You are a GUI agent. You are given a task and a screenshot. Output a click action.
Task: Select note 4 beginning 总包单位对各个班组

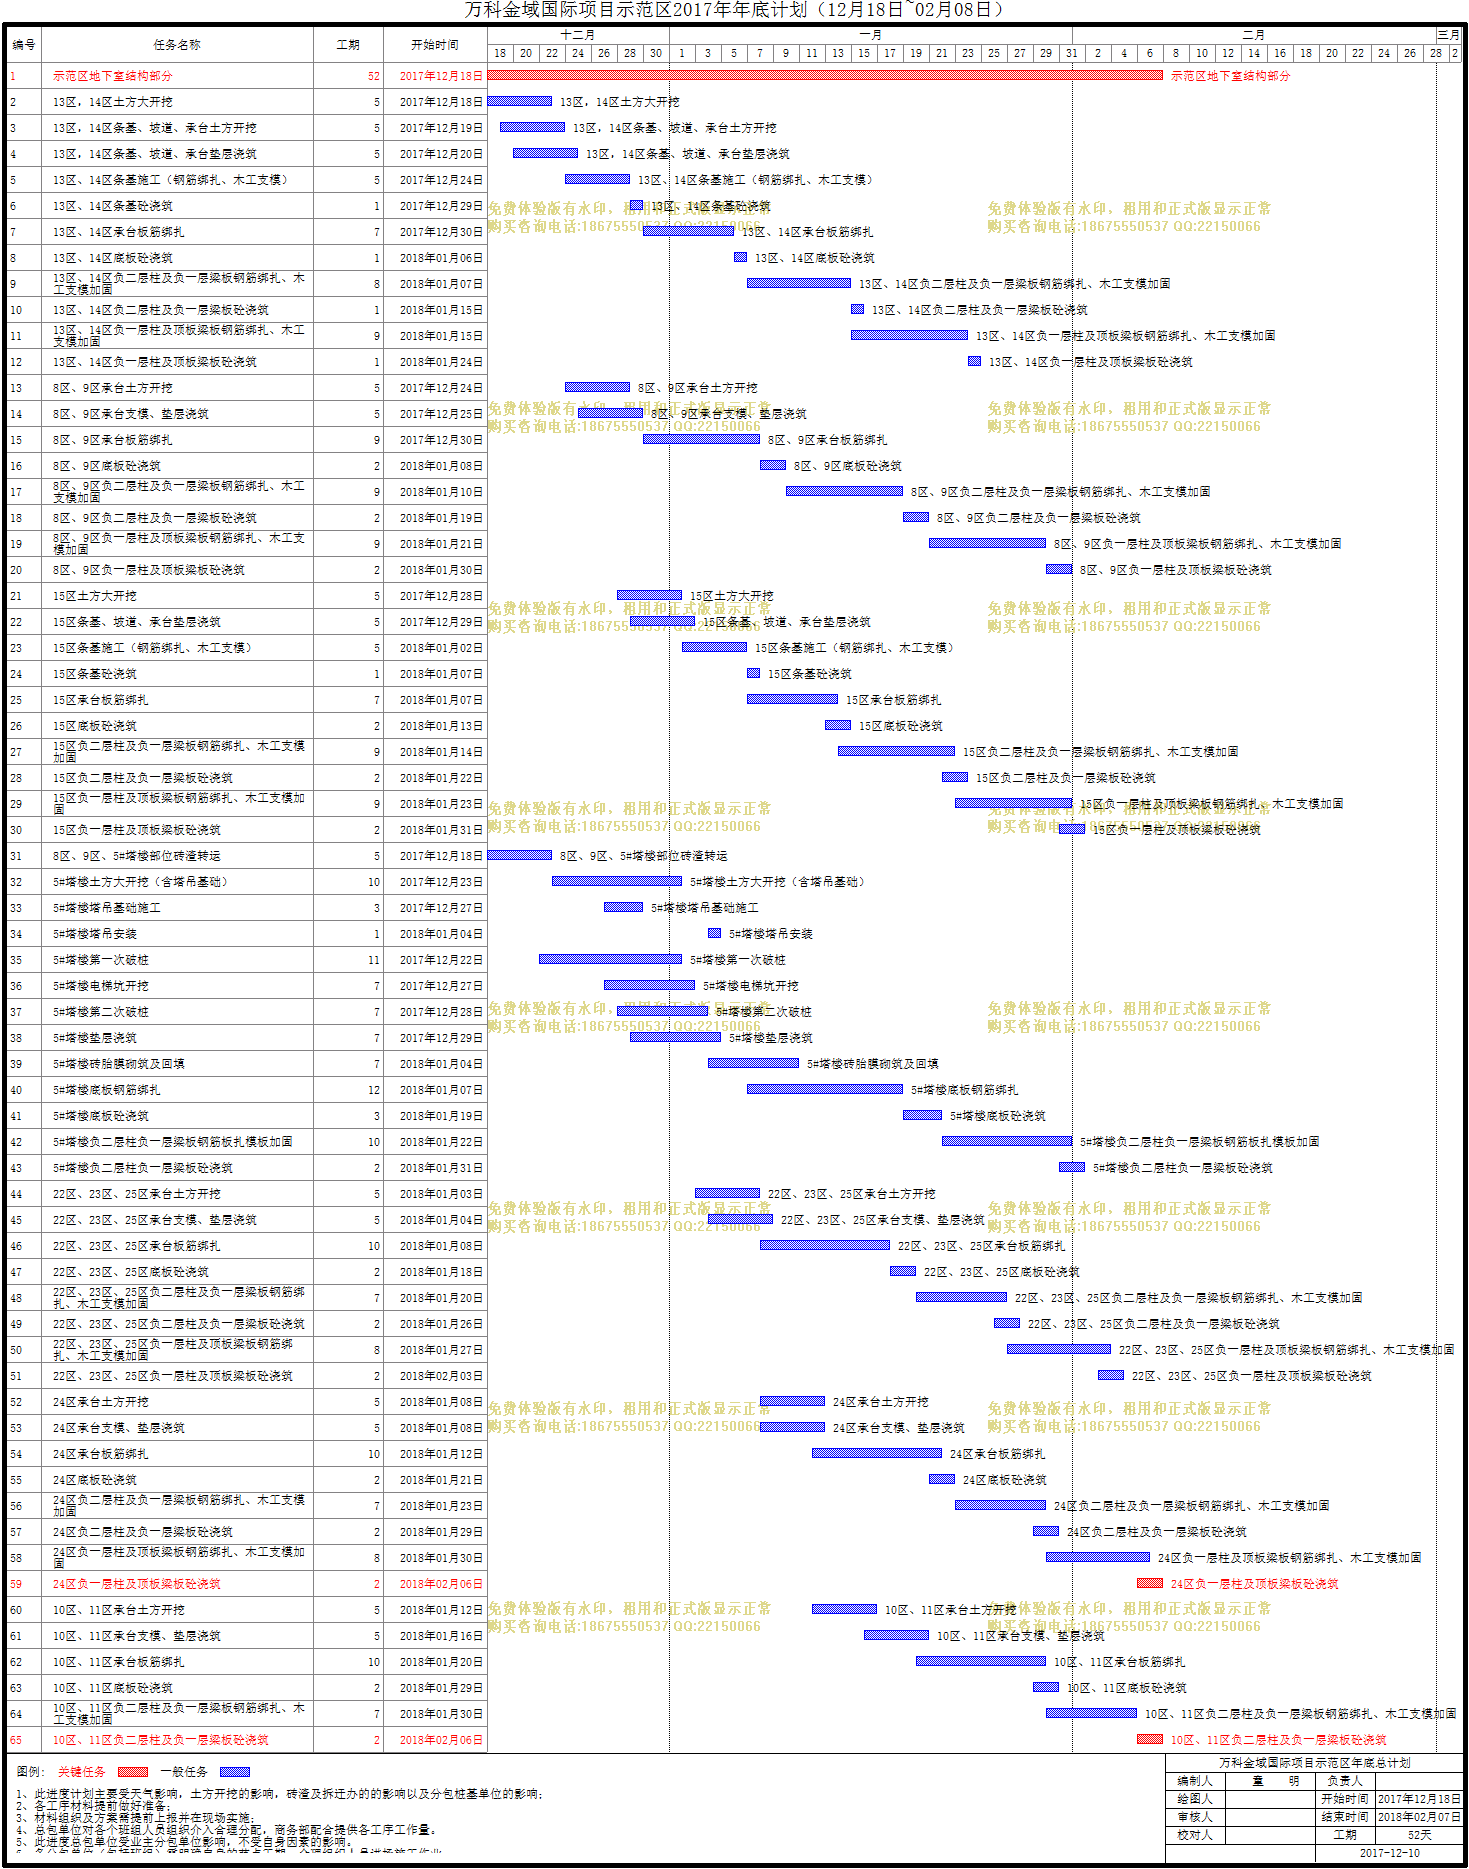pyautogui.click(x=226, y=1830)
